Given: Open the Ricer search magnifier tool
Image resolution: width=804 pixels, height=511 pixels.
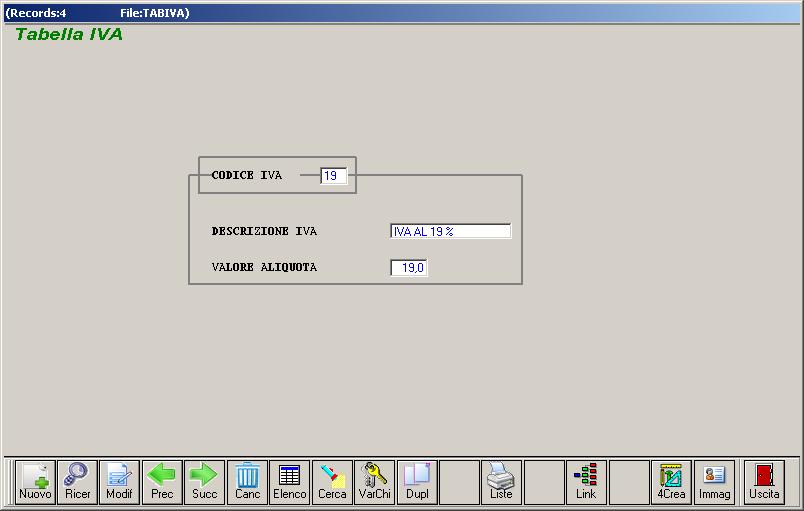Looking at the screenshot, I should tap(77, 482).
